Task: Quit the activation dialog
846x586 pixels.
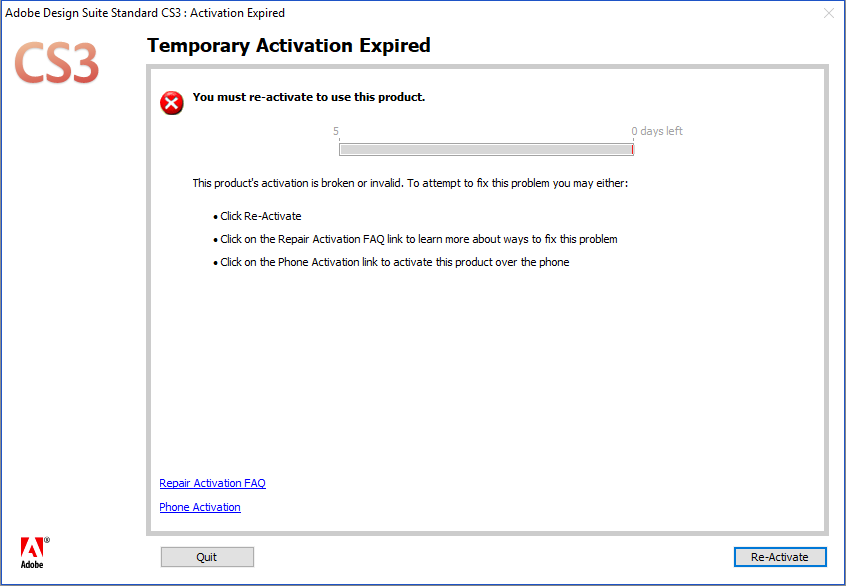Action: click(x=207, y=557)
